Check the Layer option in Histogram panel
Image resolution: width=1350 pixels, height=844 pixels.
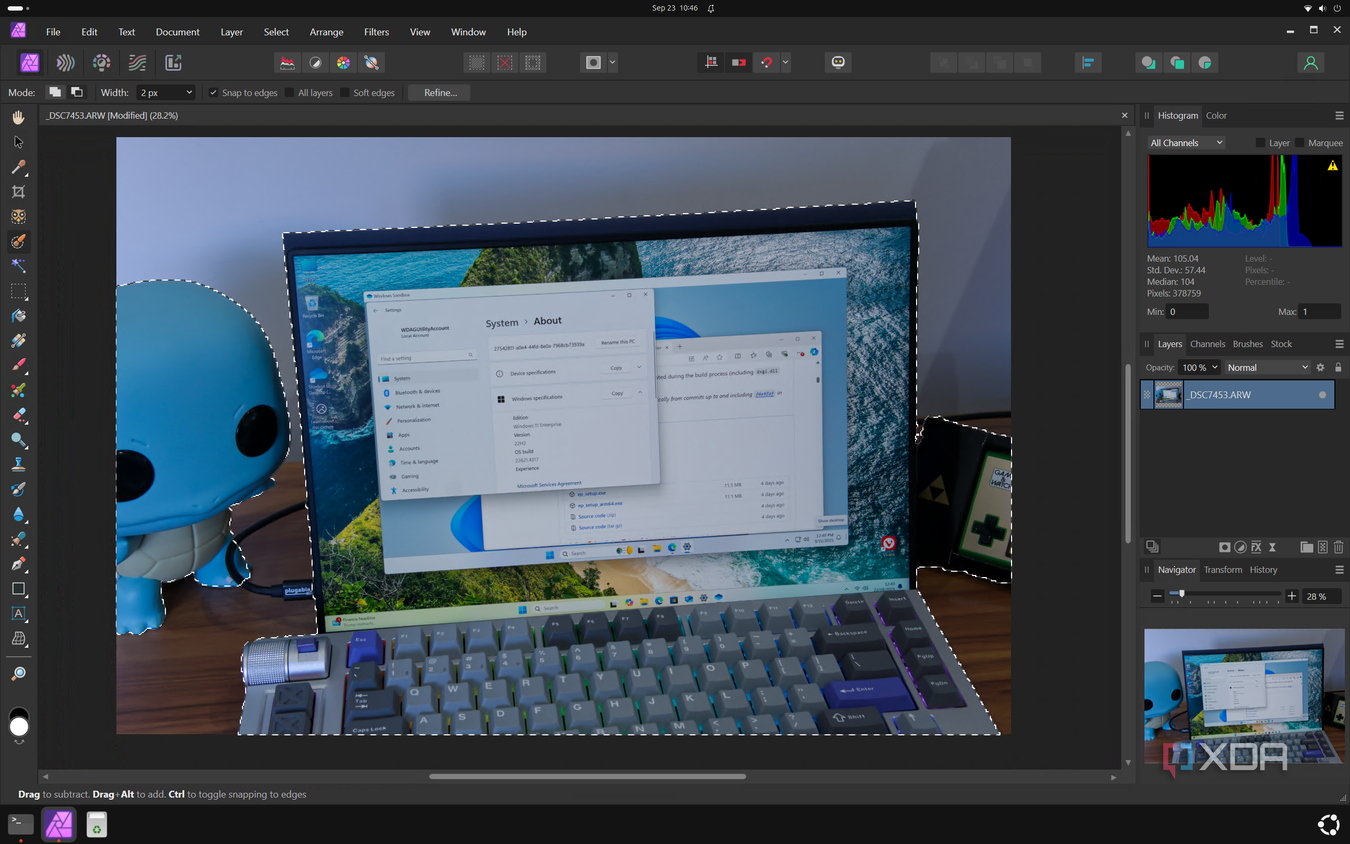[1260, 143]
